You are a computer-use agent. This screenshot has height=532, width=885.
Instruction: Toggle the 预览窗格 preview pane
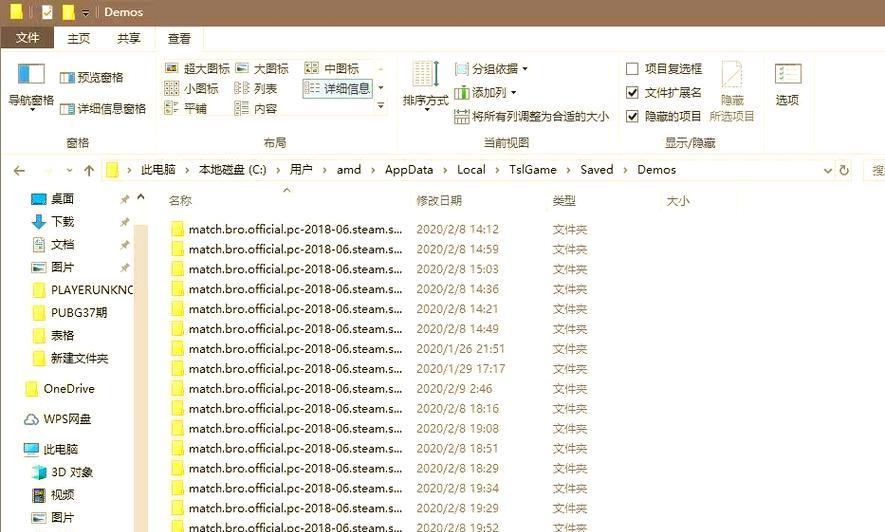click(91, 77)
